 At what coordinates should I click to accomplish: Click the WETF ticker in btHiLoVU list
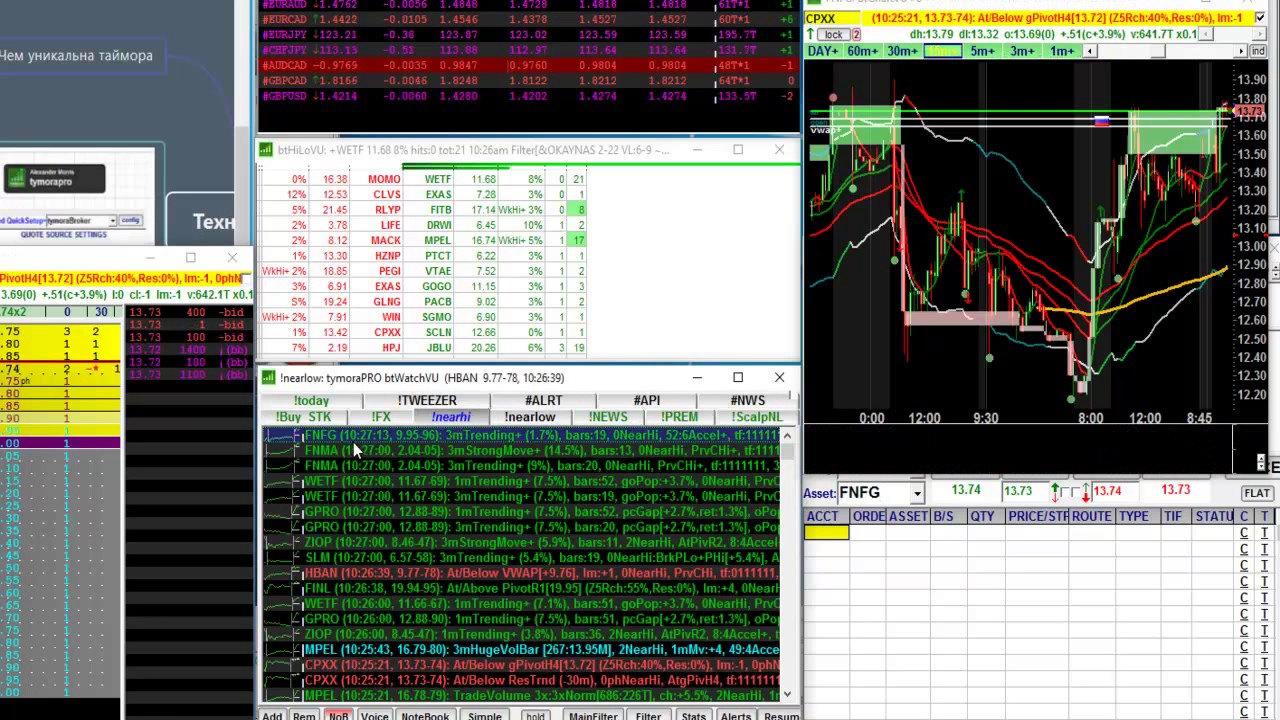437,179
